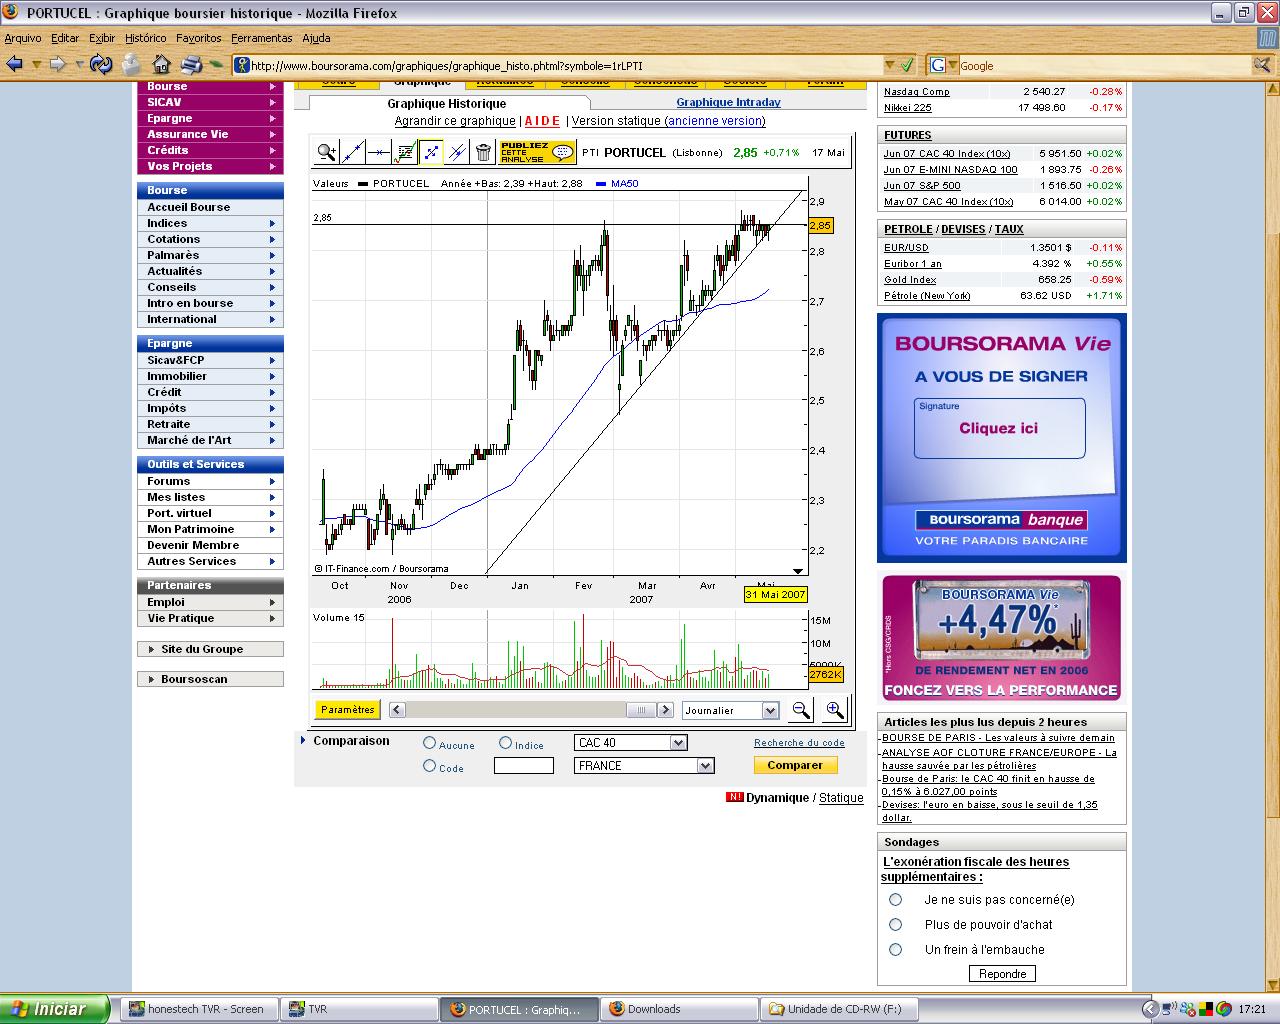1280x1024 pixels.
Task: Click the chart scrollbar left arrow
Action: pyautogui.click(x=397, y=710)
